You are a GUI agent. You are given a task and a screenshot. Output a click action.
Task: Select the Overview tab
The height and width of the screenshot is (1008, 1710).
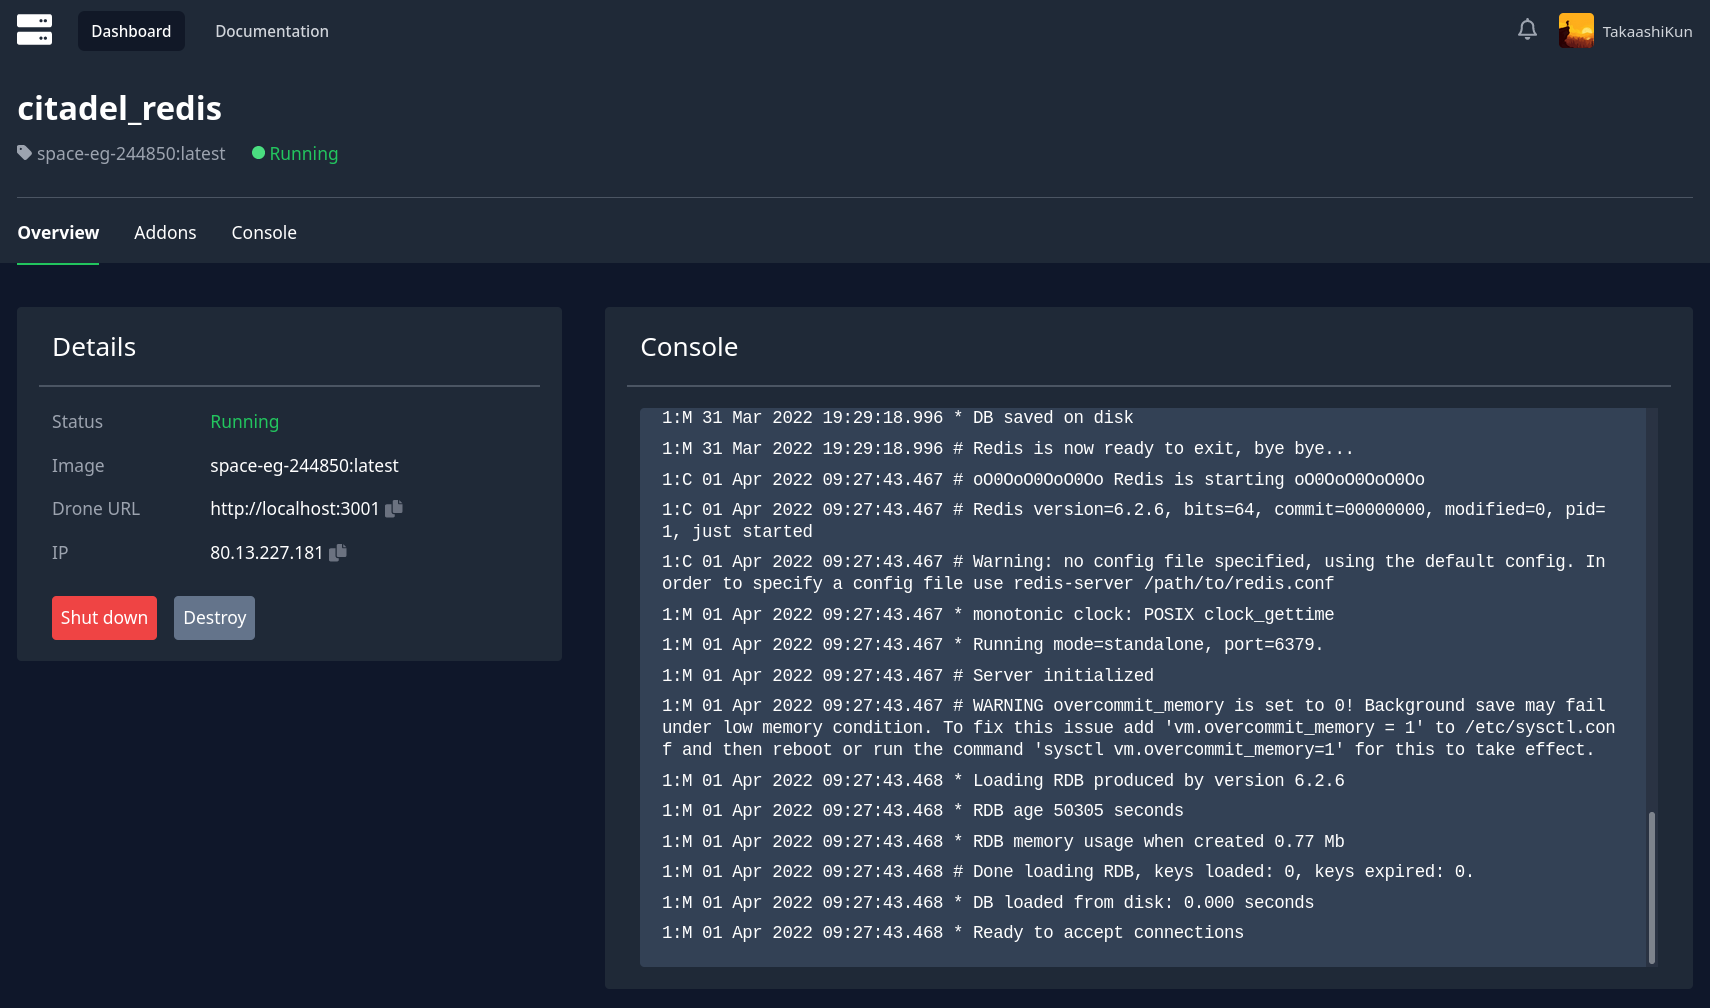pyautogui.click(x=58, y=233)
